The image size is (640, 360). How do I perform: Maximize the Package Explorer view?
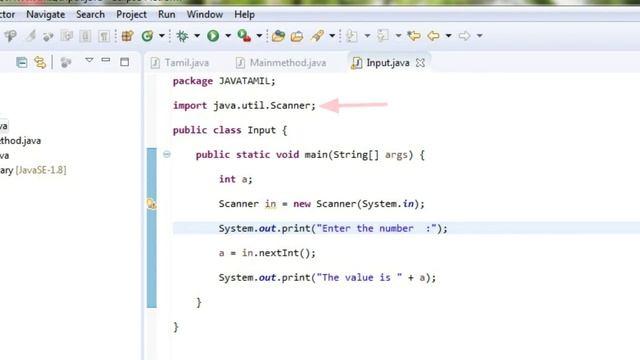point(124,62)
